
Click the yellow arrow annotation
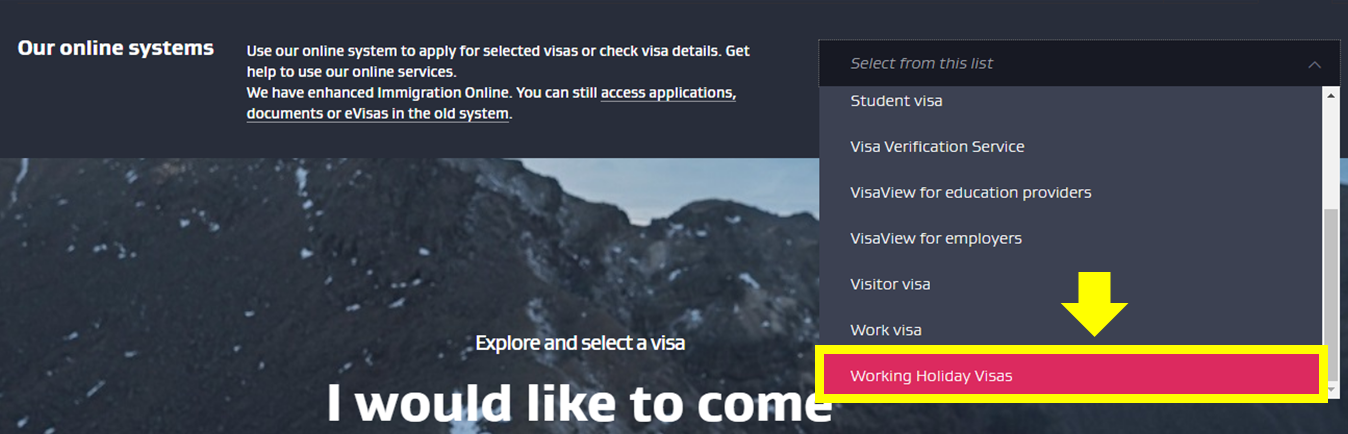pyautogui.click(x=1094, y=302)
